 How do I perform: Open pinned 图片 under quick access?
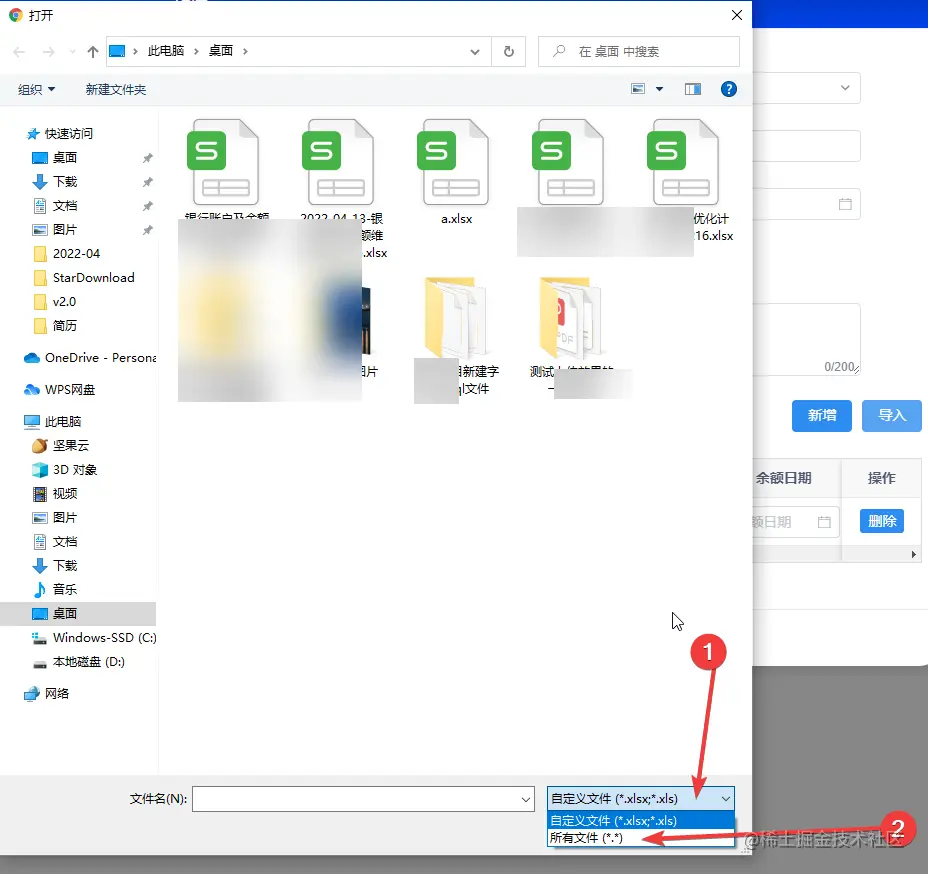[x=65, y=230]
